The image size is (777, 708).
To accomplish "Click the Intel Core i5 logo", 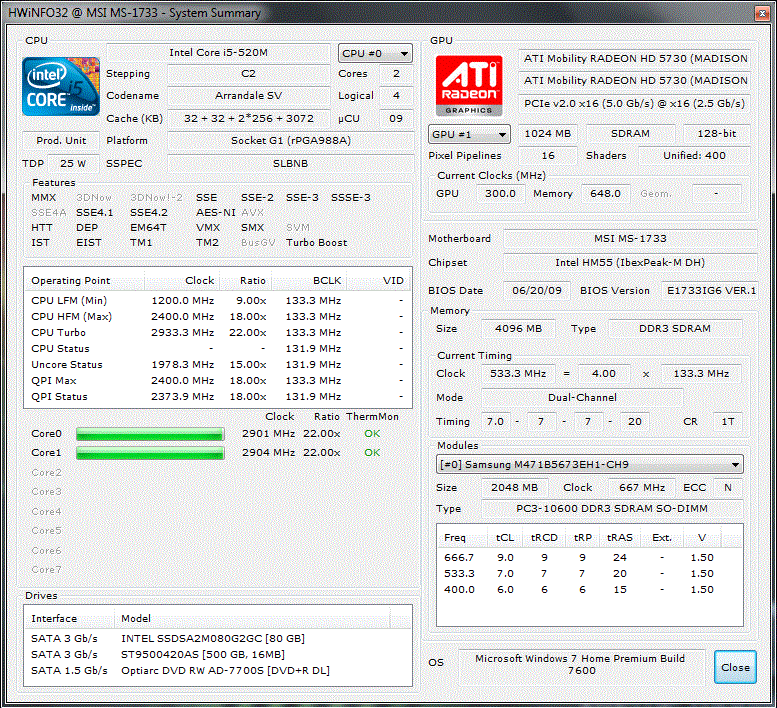I will click(x=61, y=86).
